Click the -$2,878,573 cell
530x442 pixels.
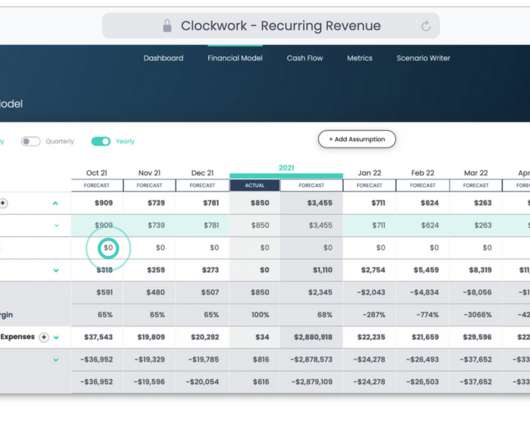pyautogui.click(x=311, y=360)
